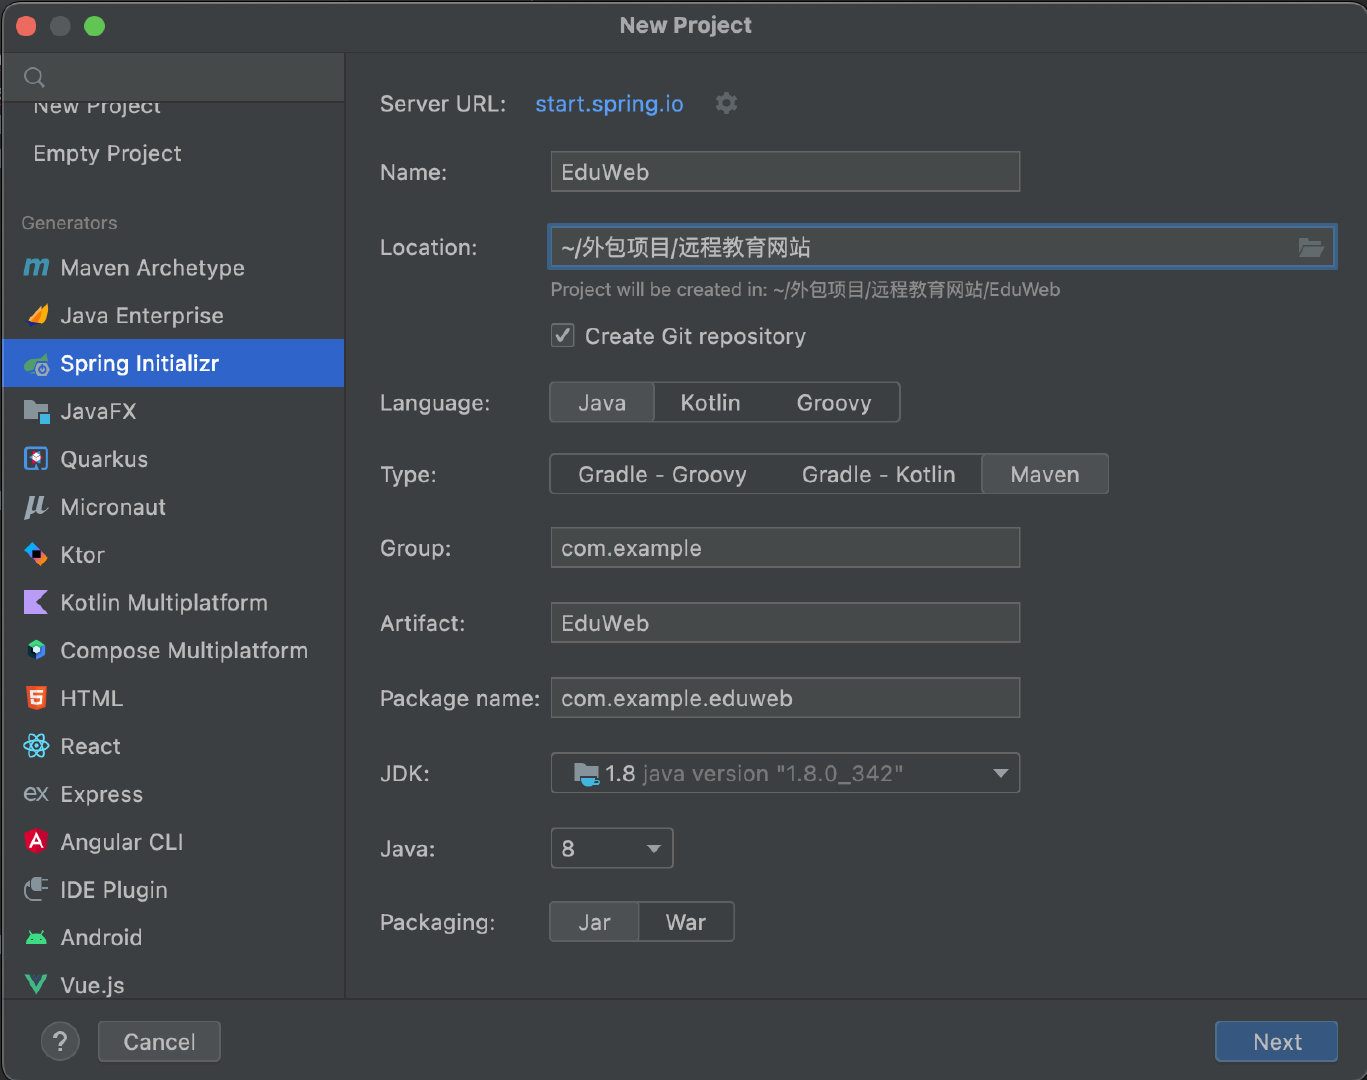This screenshot has width=1367, height=1080.
Task: Open the start.spring.io link
Action: [609, 103]
